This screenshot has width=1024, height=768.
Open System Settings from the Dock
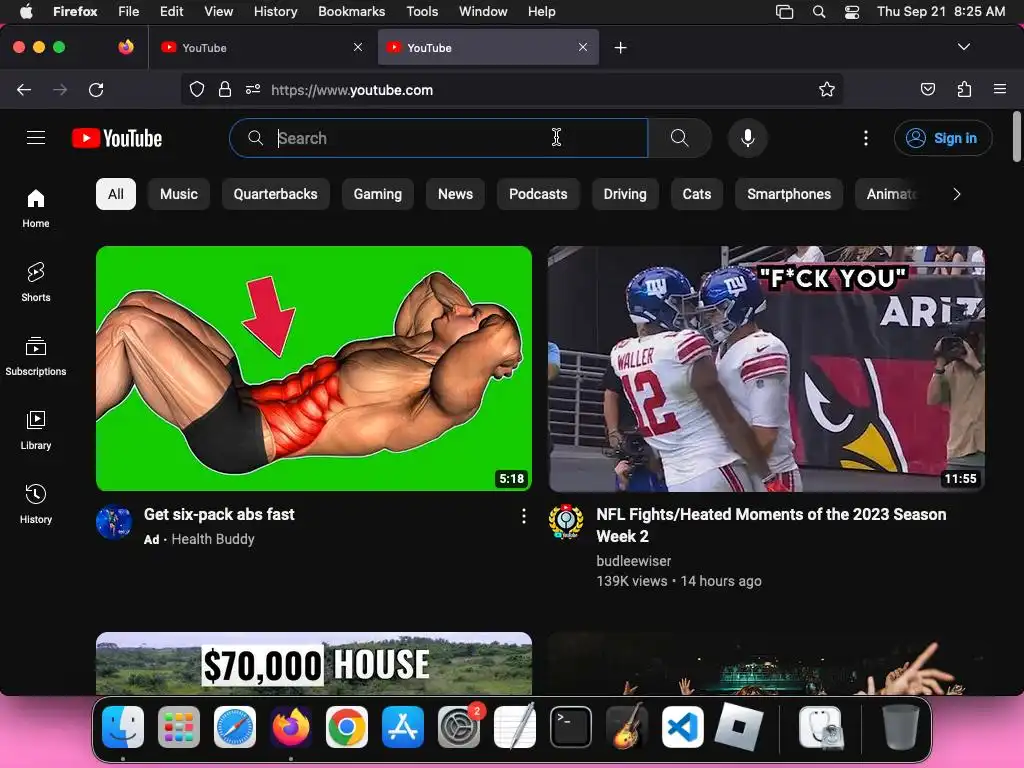pyautogui.click(x=459, y=727)
